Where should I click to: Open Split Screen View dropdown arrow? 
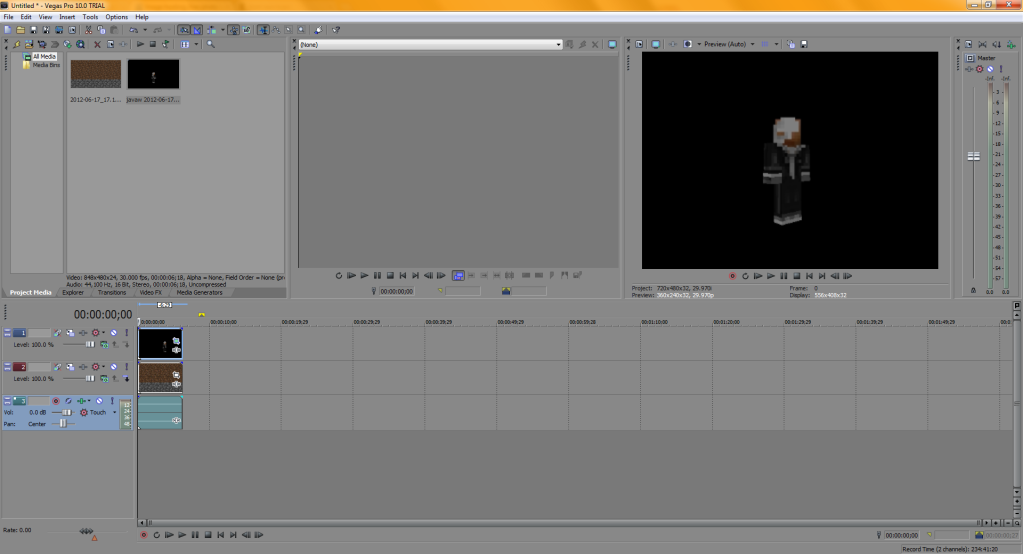(699, 44)
